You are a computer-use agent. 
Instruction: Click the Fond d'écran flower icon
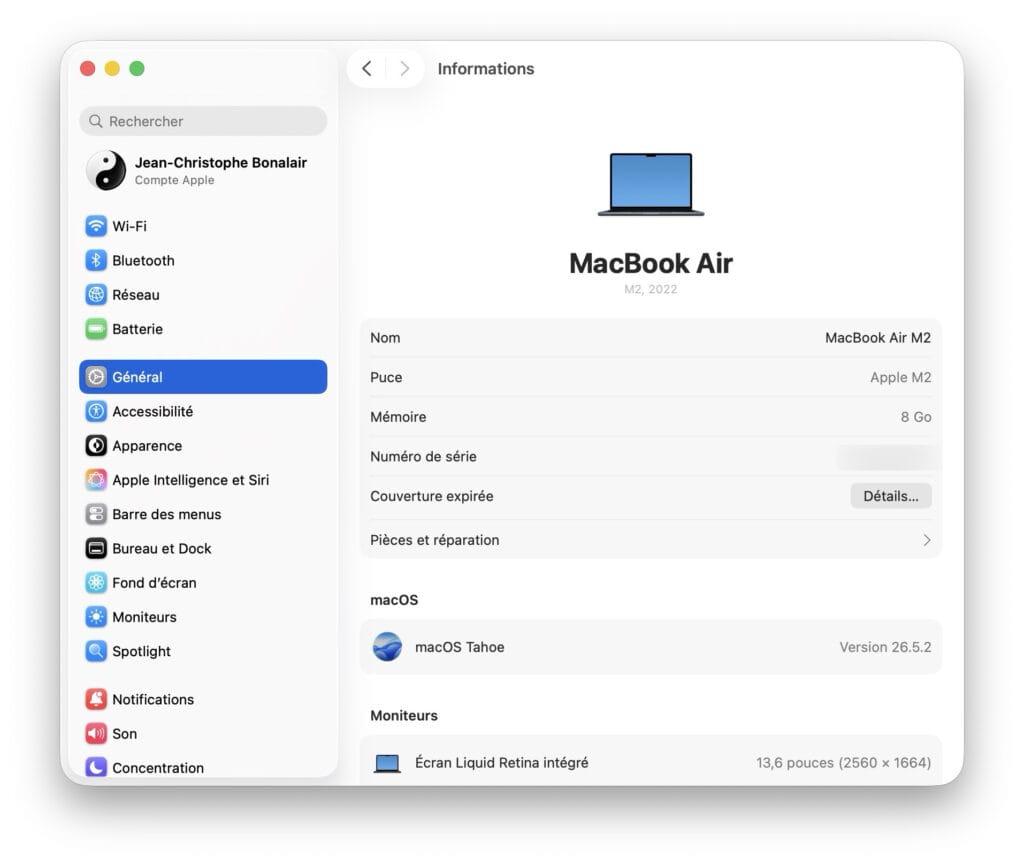pyautogui.click(x=96, y=582)
